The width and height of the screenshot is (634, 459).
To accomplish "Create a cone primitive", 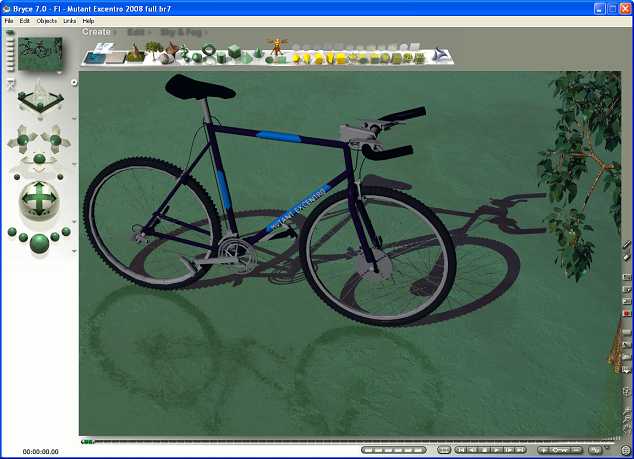I will click(x=258, y=53).
